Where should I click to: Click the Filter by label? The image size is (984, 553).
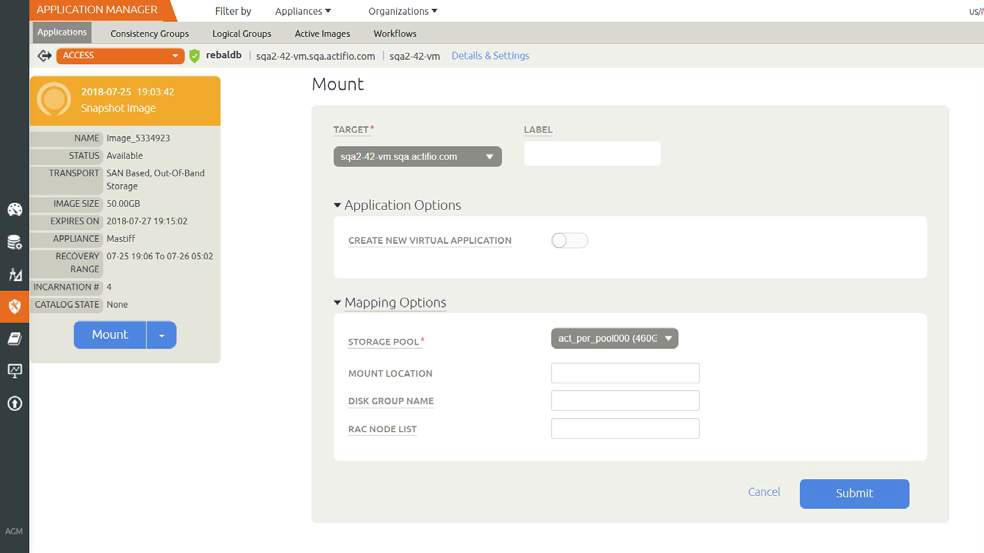tap(233, 11)
